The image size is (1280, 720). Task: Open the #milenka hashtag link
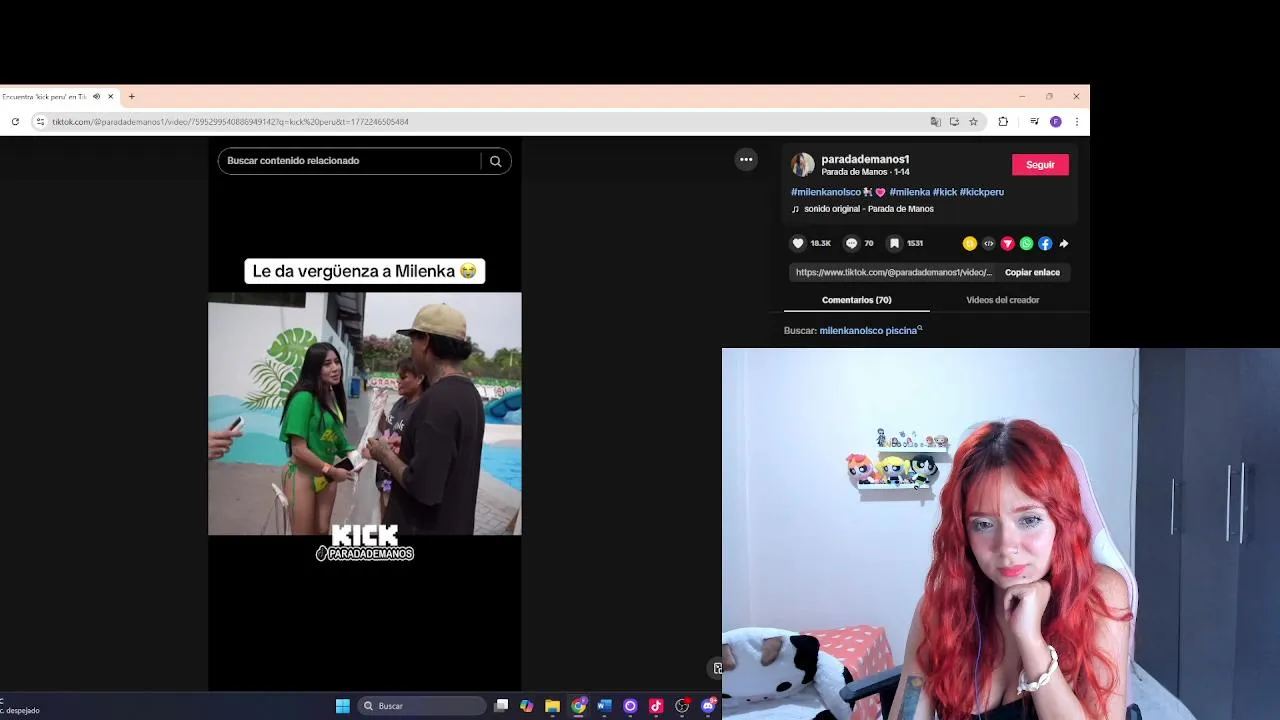coord(910,192)
